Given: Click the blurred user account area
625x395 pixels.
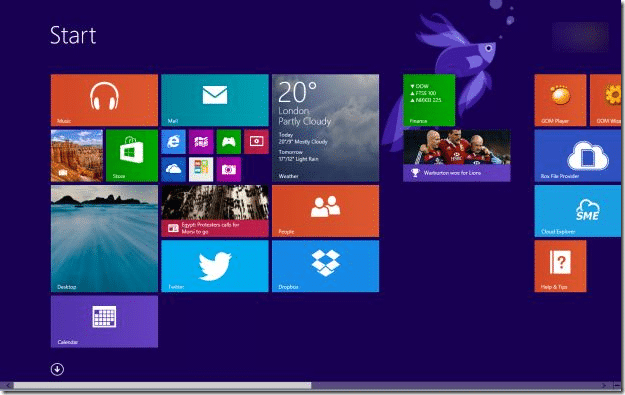Looking at the screenshot, I should click(x=580, y=36).
